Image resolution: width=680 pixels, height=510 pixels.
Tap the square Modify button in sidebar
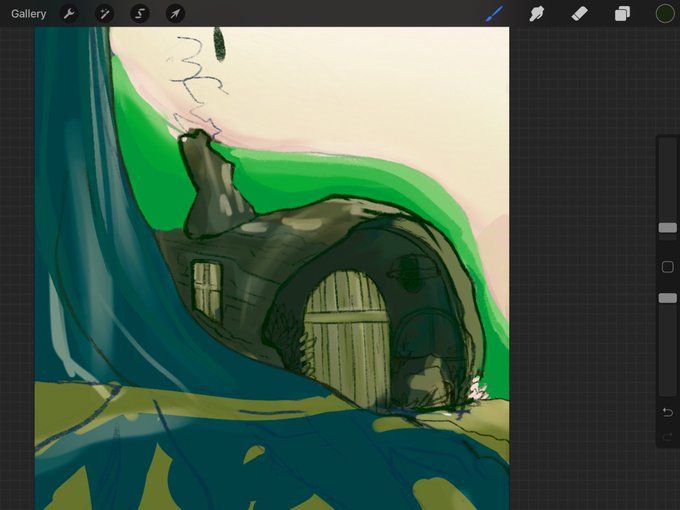coord(667,267)
